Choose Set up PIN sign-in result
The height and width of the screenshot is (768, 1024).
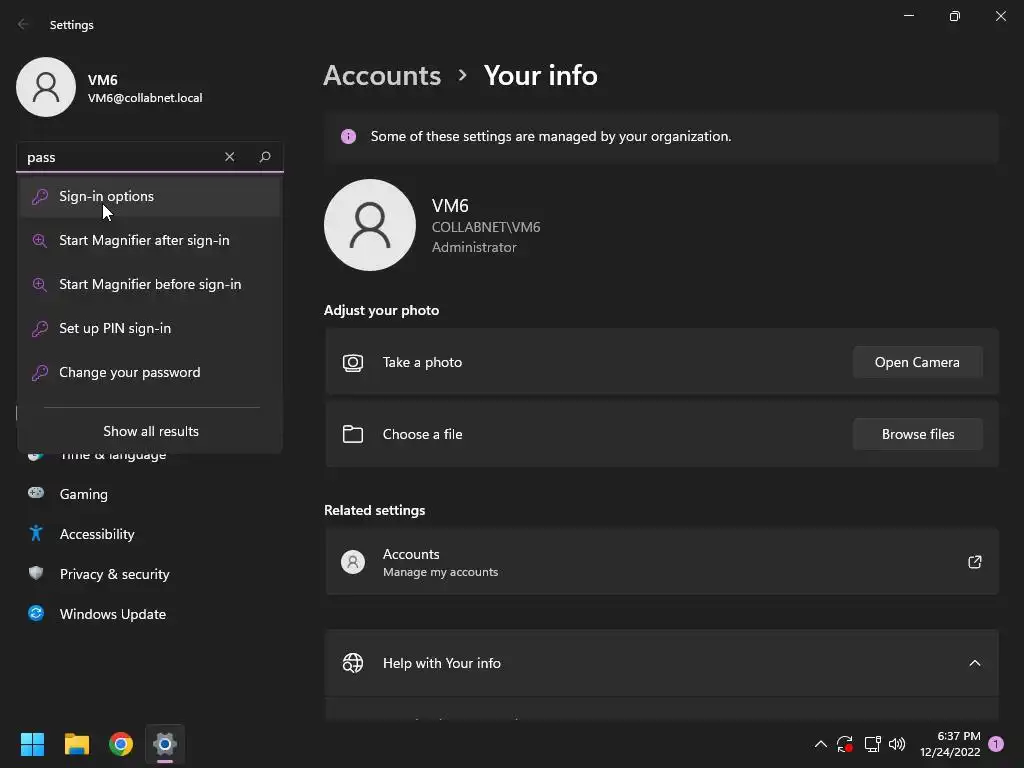point(115,328)
